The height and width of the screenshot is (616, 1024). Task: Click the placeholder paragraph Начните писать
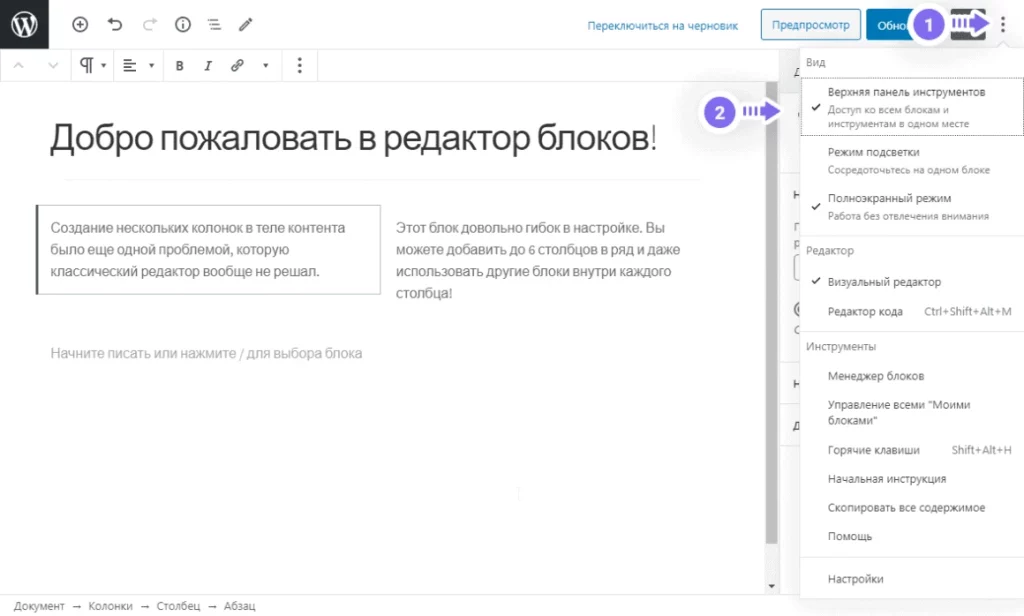[206, 353]
